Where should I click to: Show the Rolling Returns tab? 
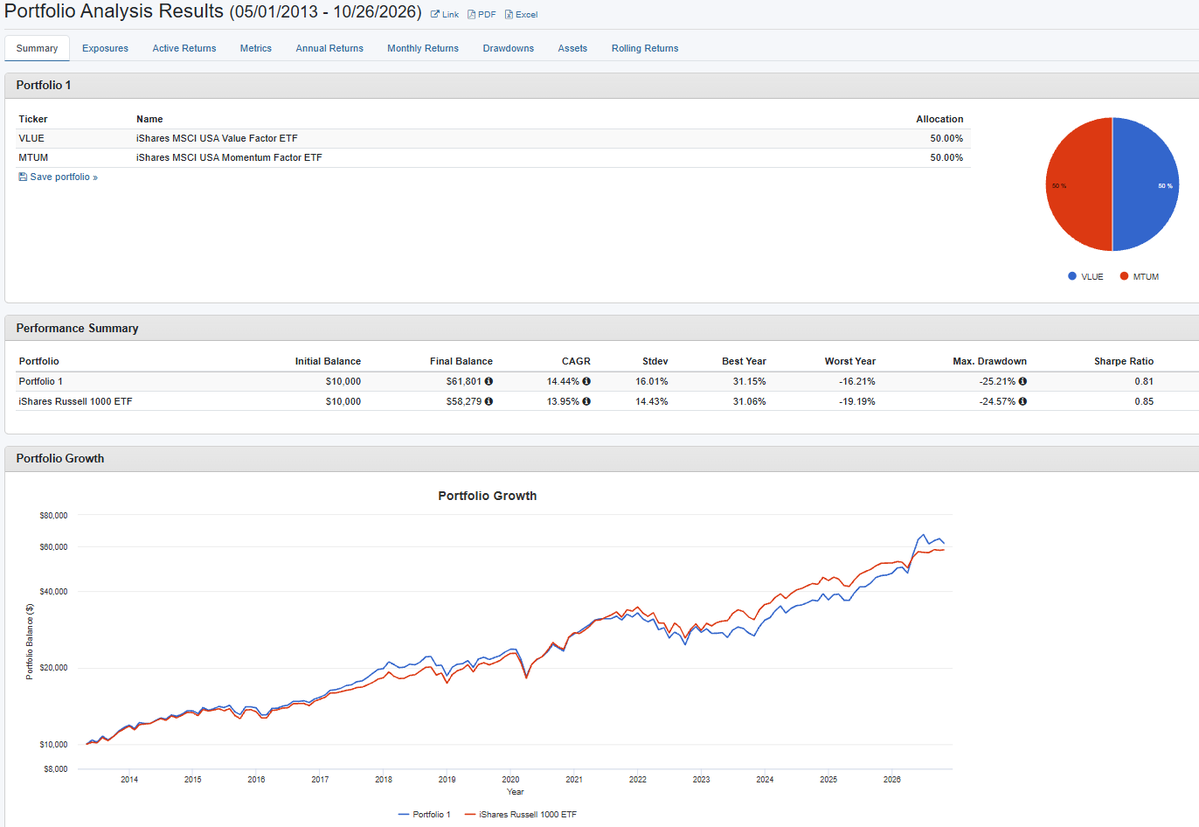click(645, 48)
